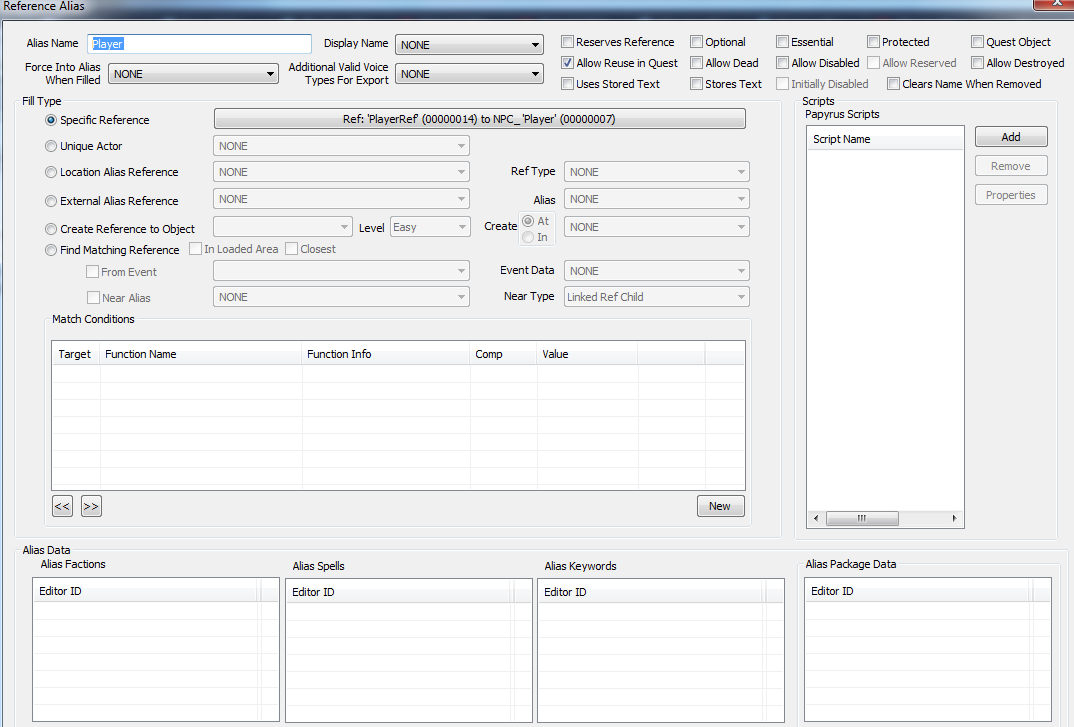Select Create Reference to Object option

tap(51, 229)
